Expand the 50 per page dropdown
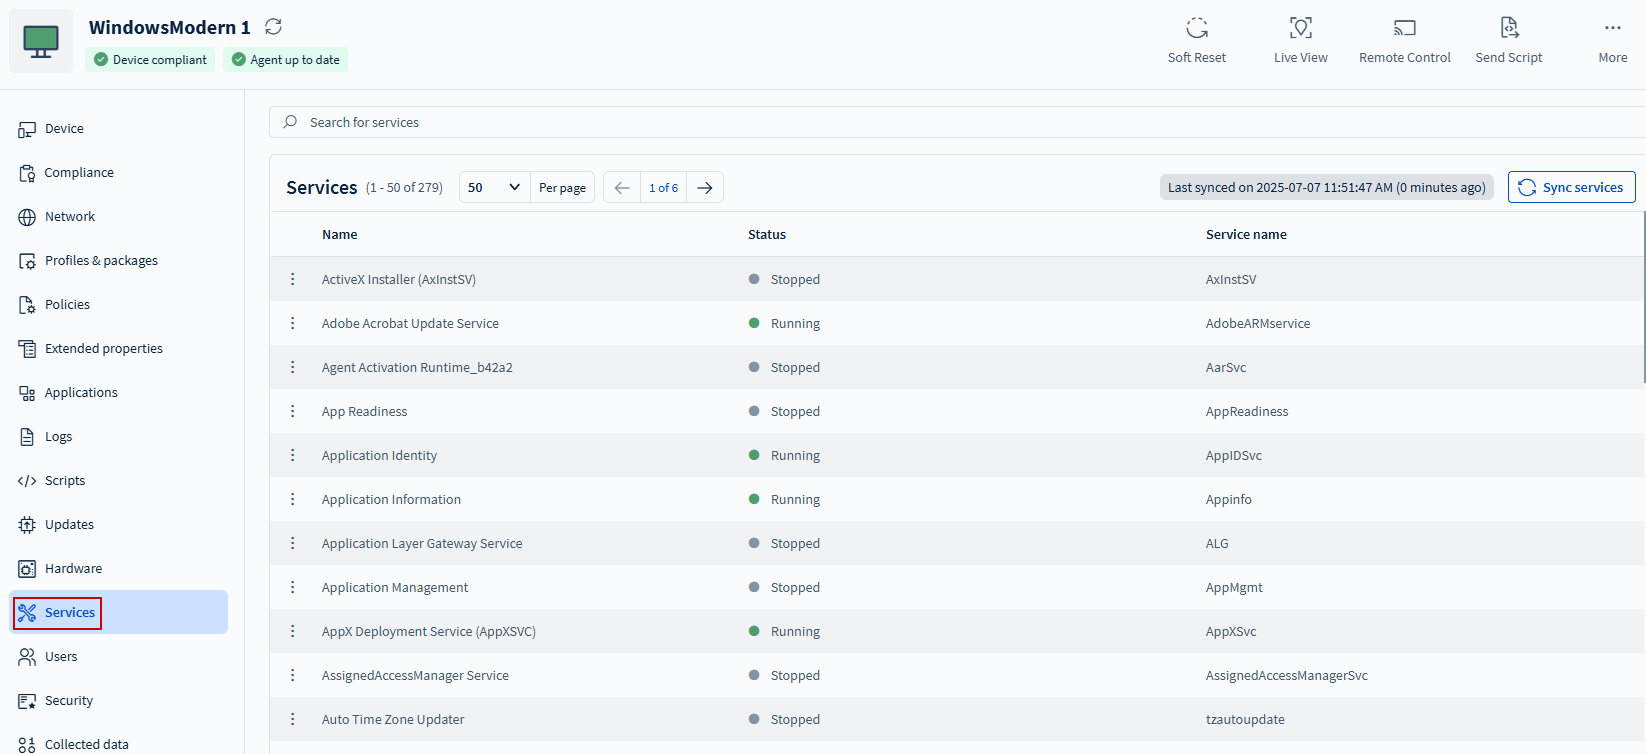This screenshot has height=754, width=1646. click(x=494, y=188)
